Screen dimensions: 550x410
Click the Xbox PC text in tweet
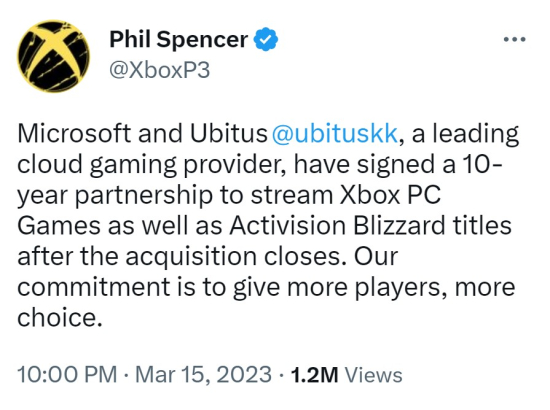coord(390,195)
